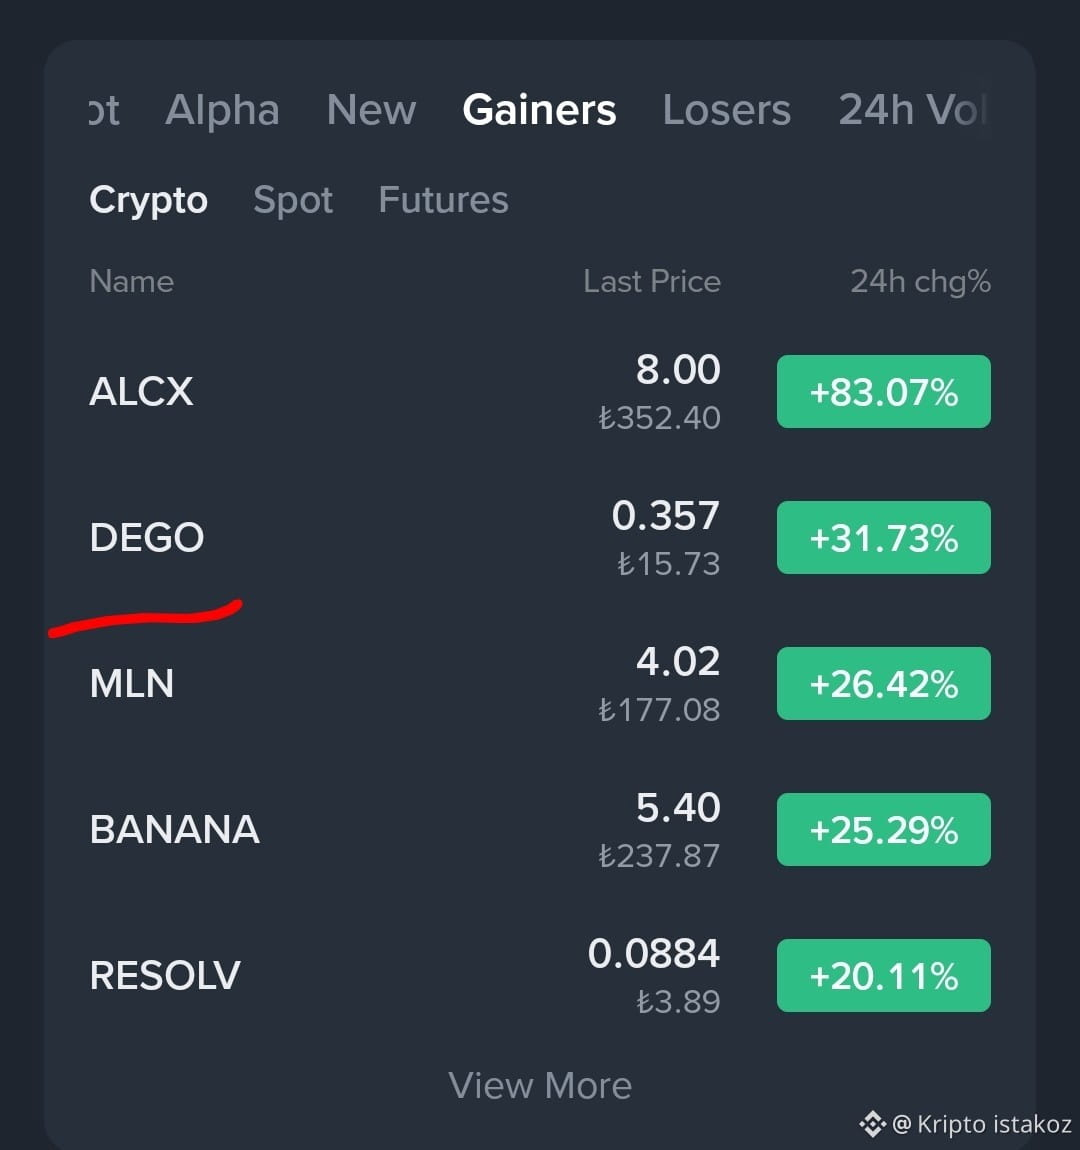Switch to the Alpha tab
This screenshot has height=1150, width=1080.
222,111
